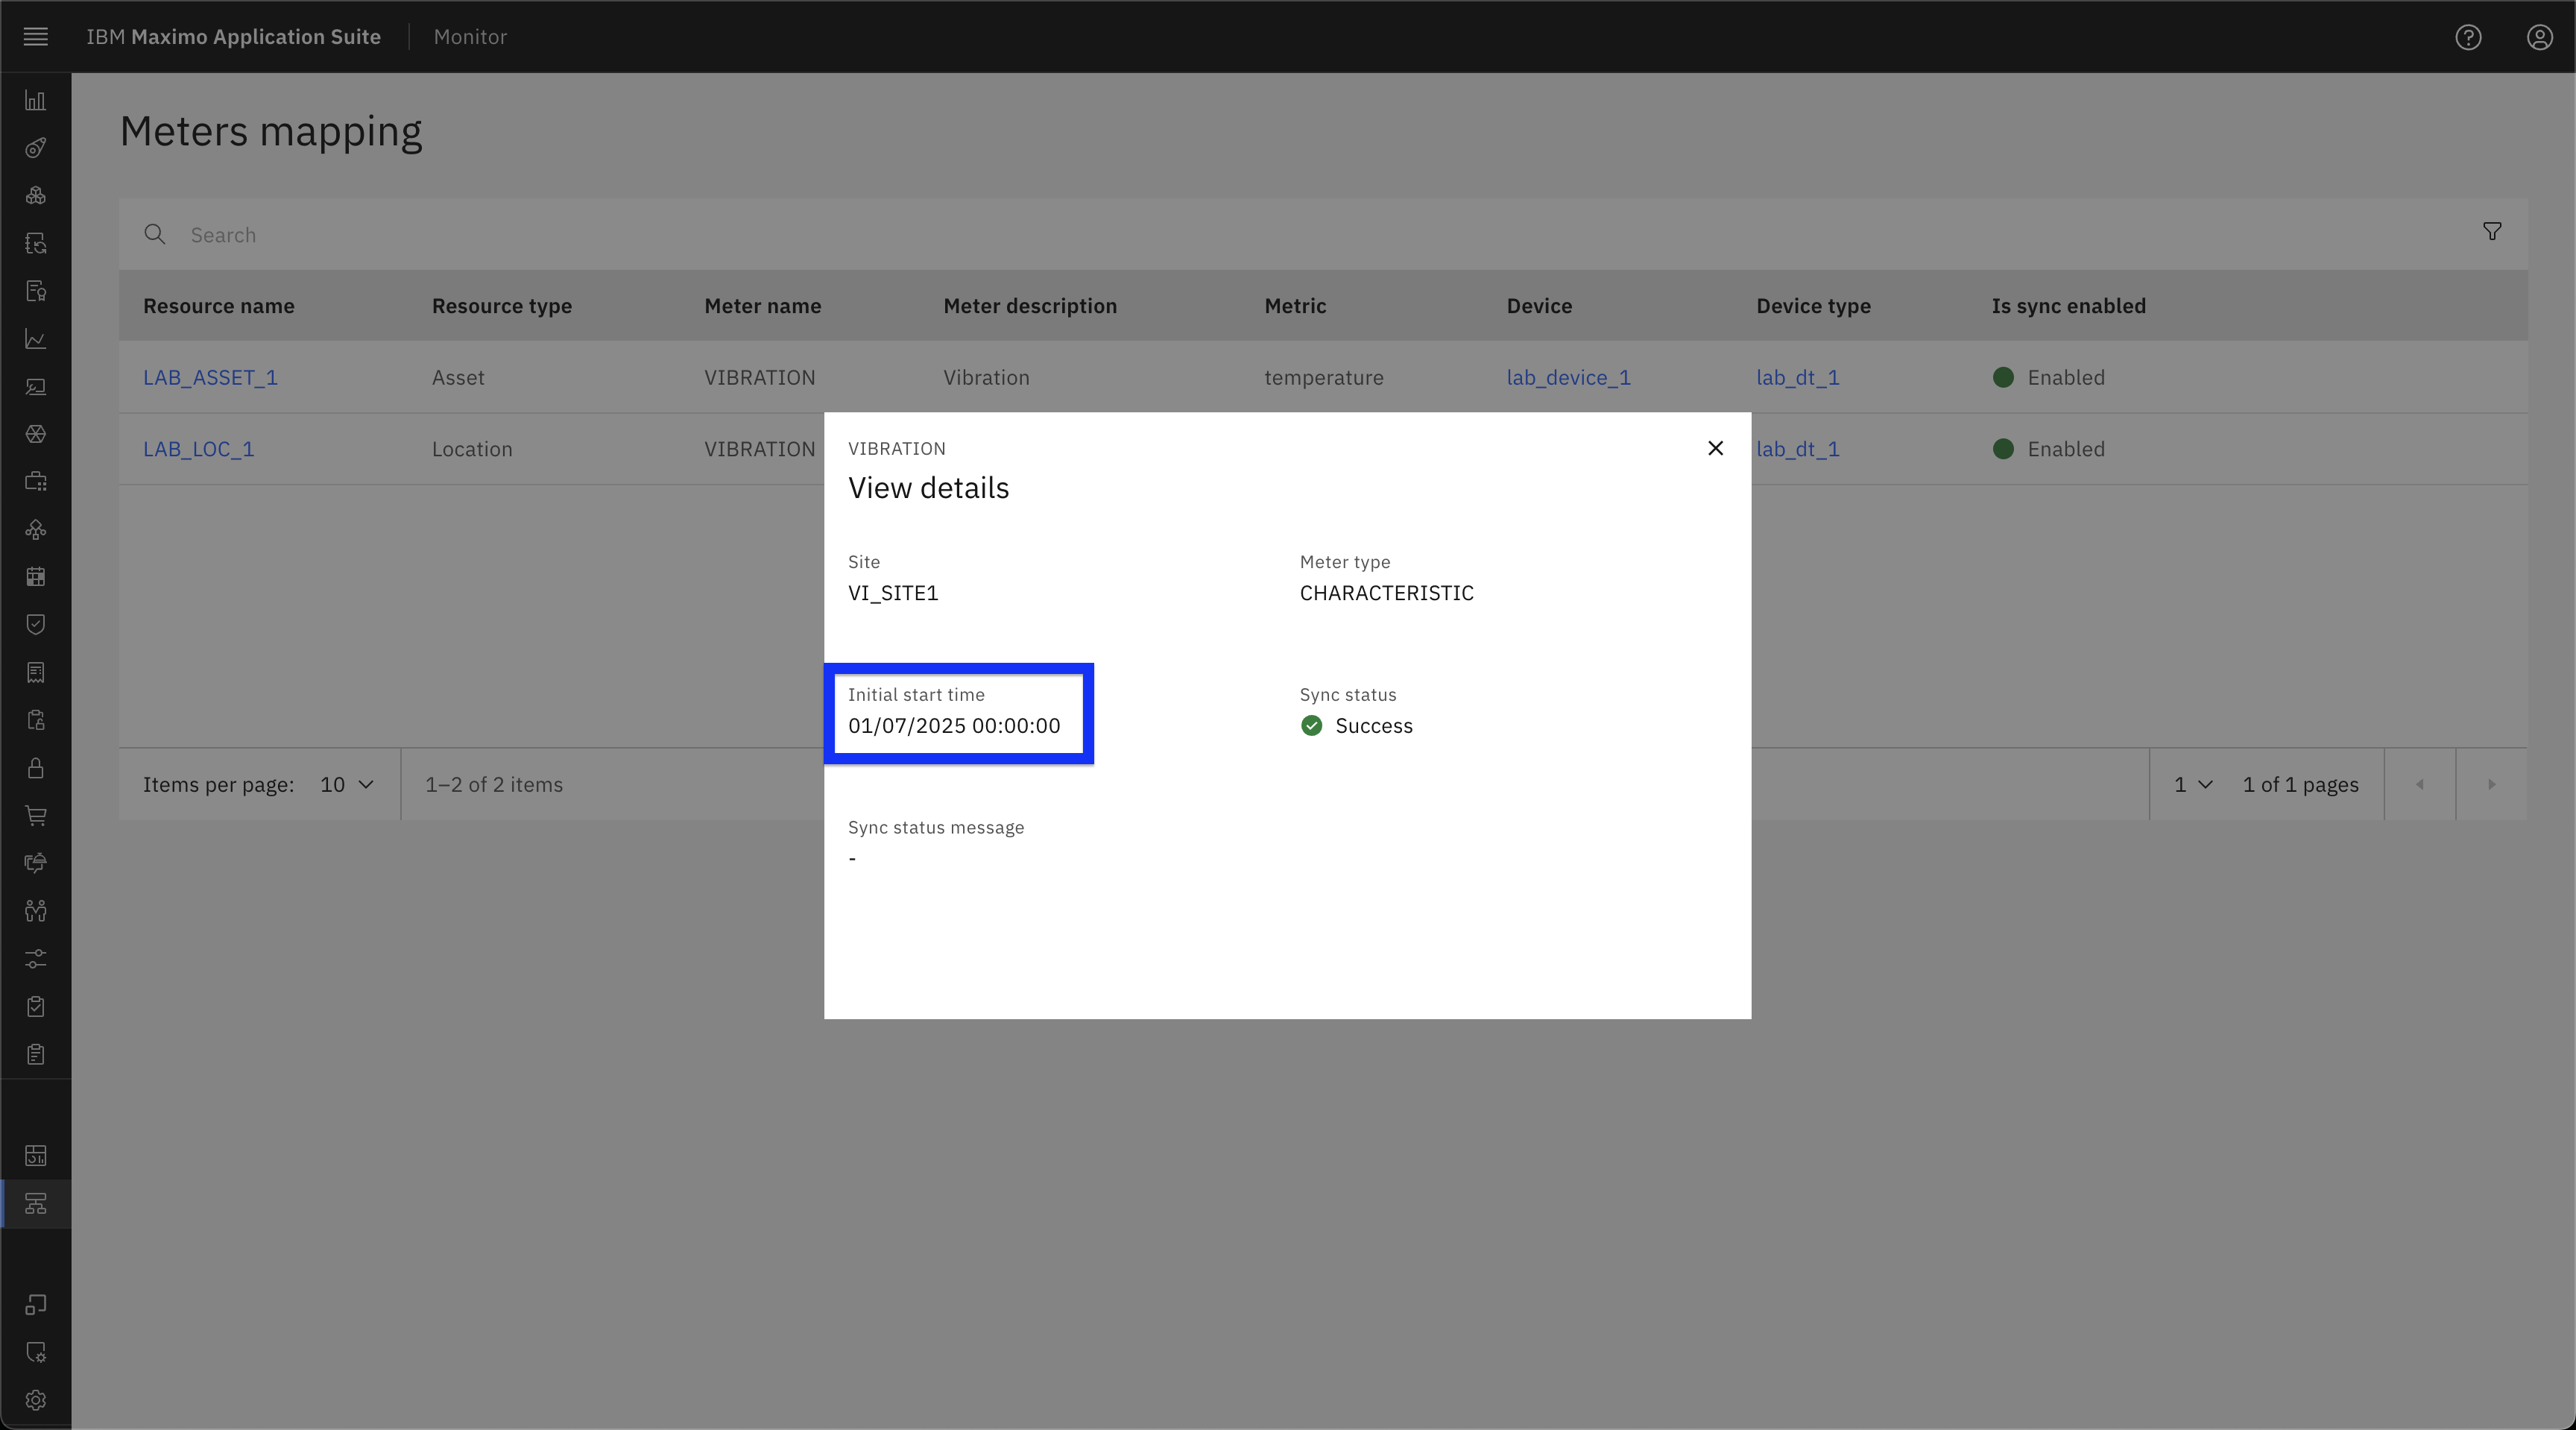Open LAB_LOC_1 resource link
Image resolution: width=2576 pixels, height=1430 pixels.
(198, 450)
